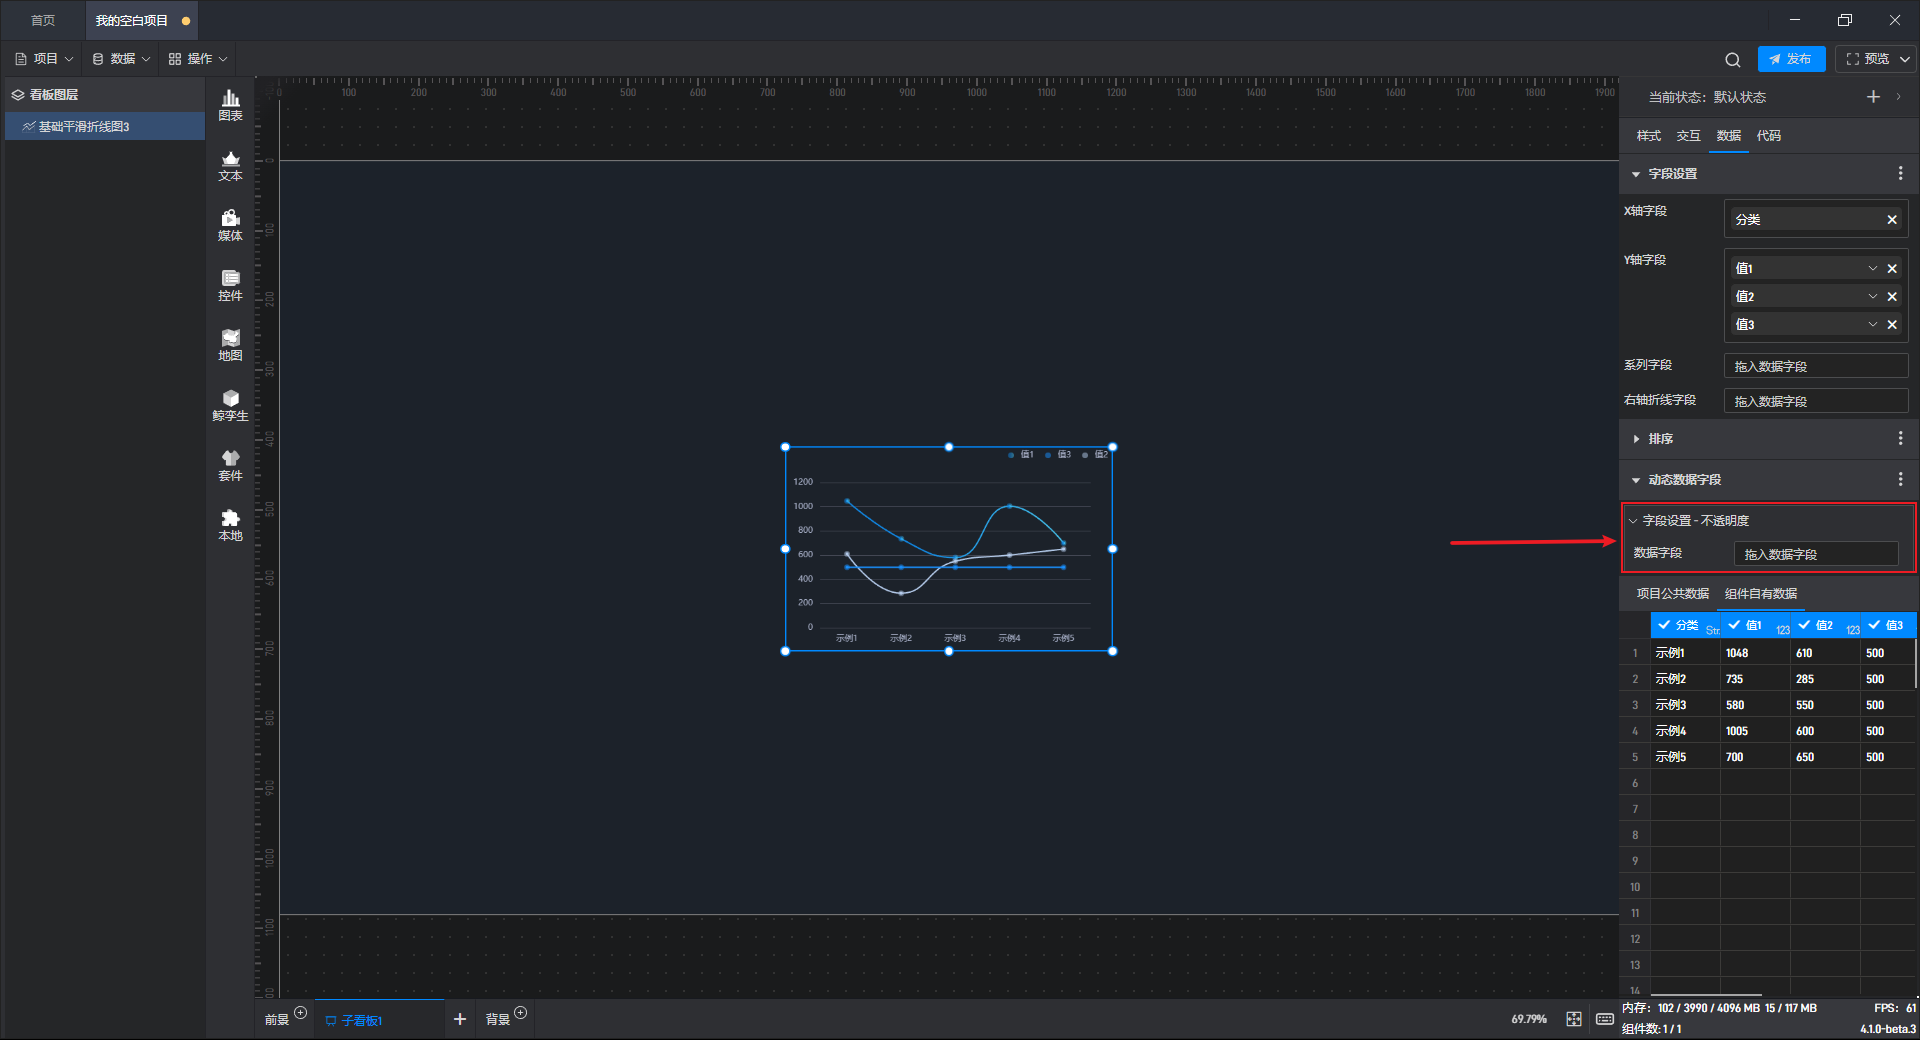
Task: Open the 项目 menu
Action: (44, 59)
